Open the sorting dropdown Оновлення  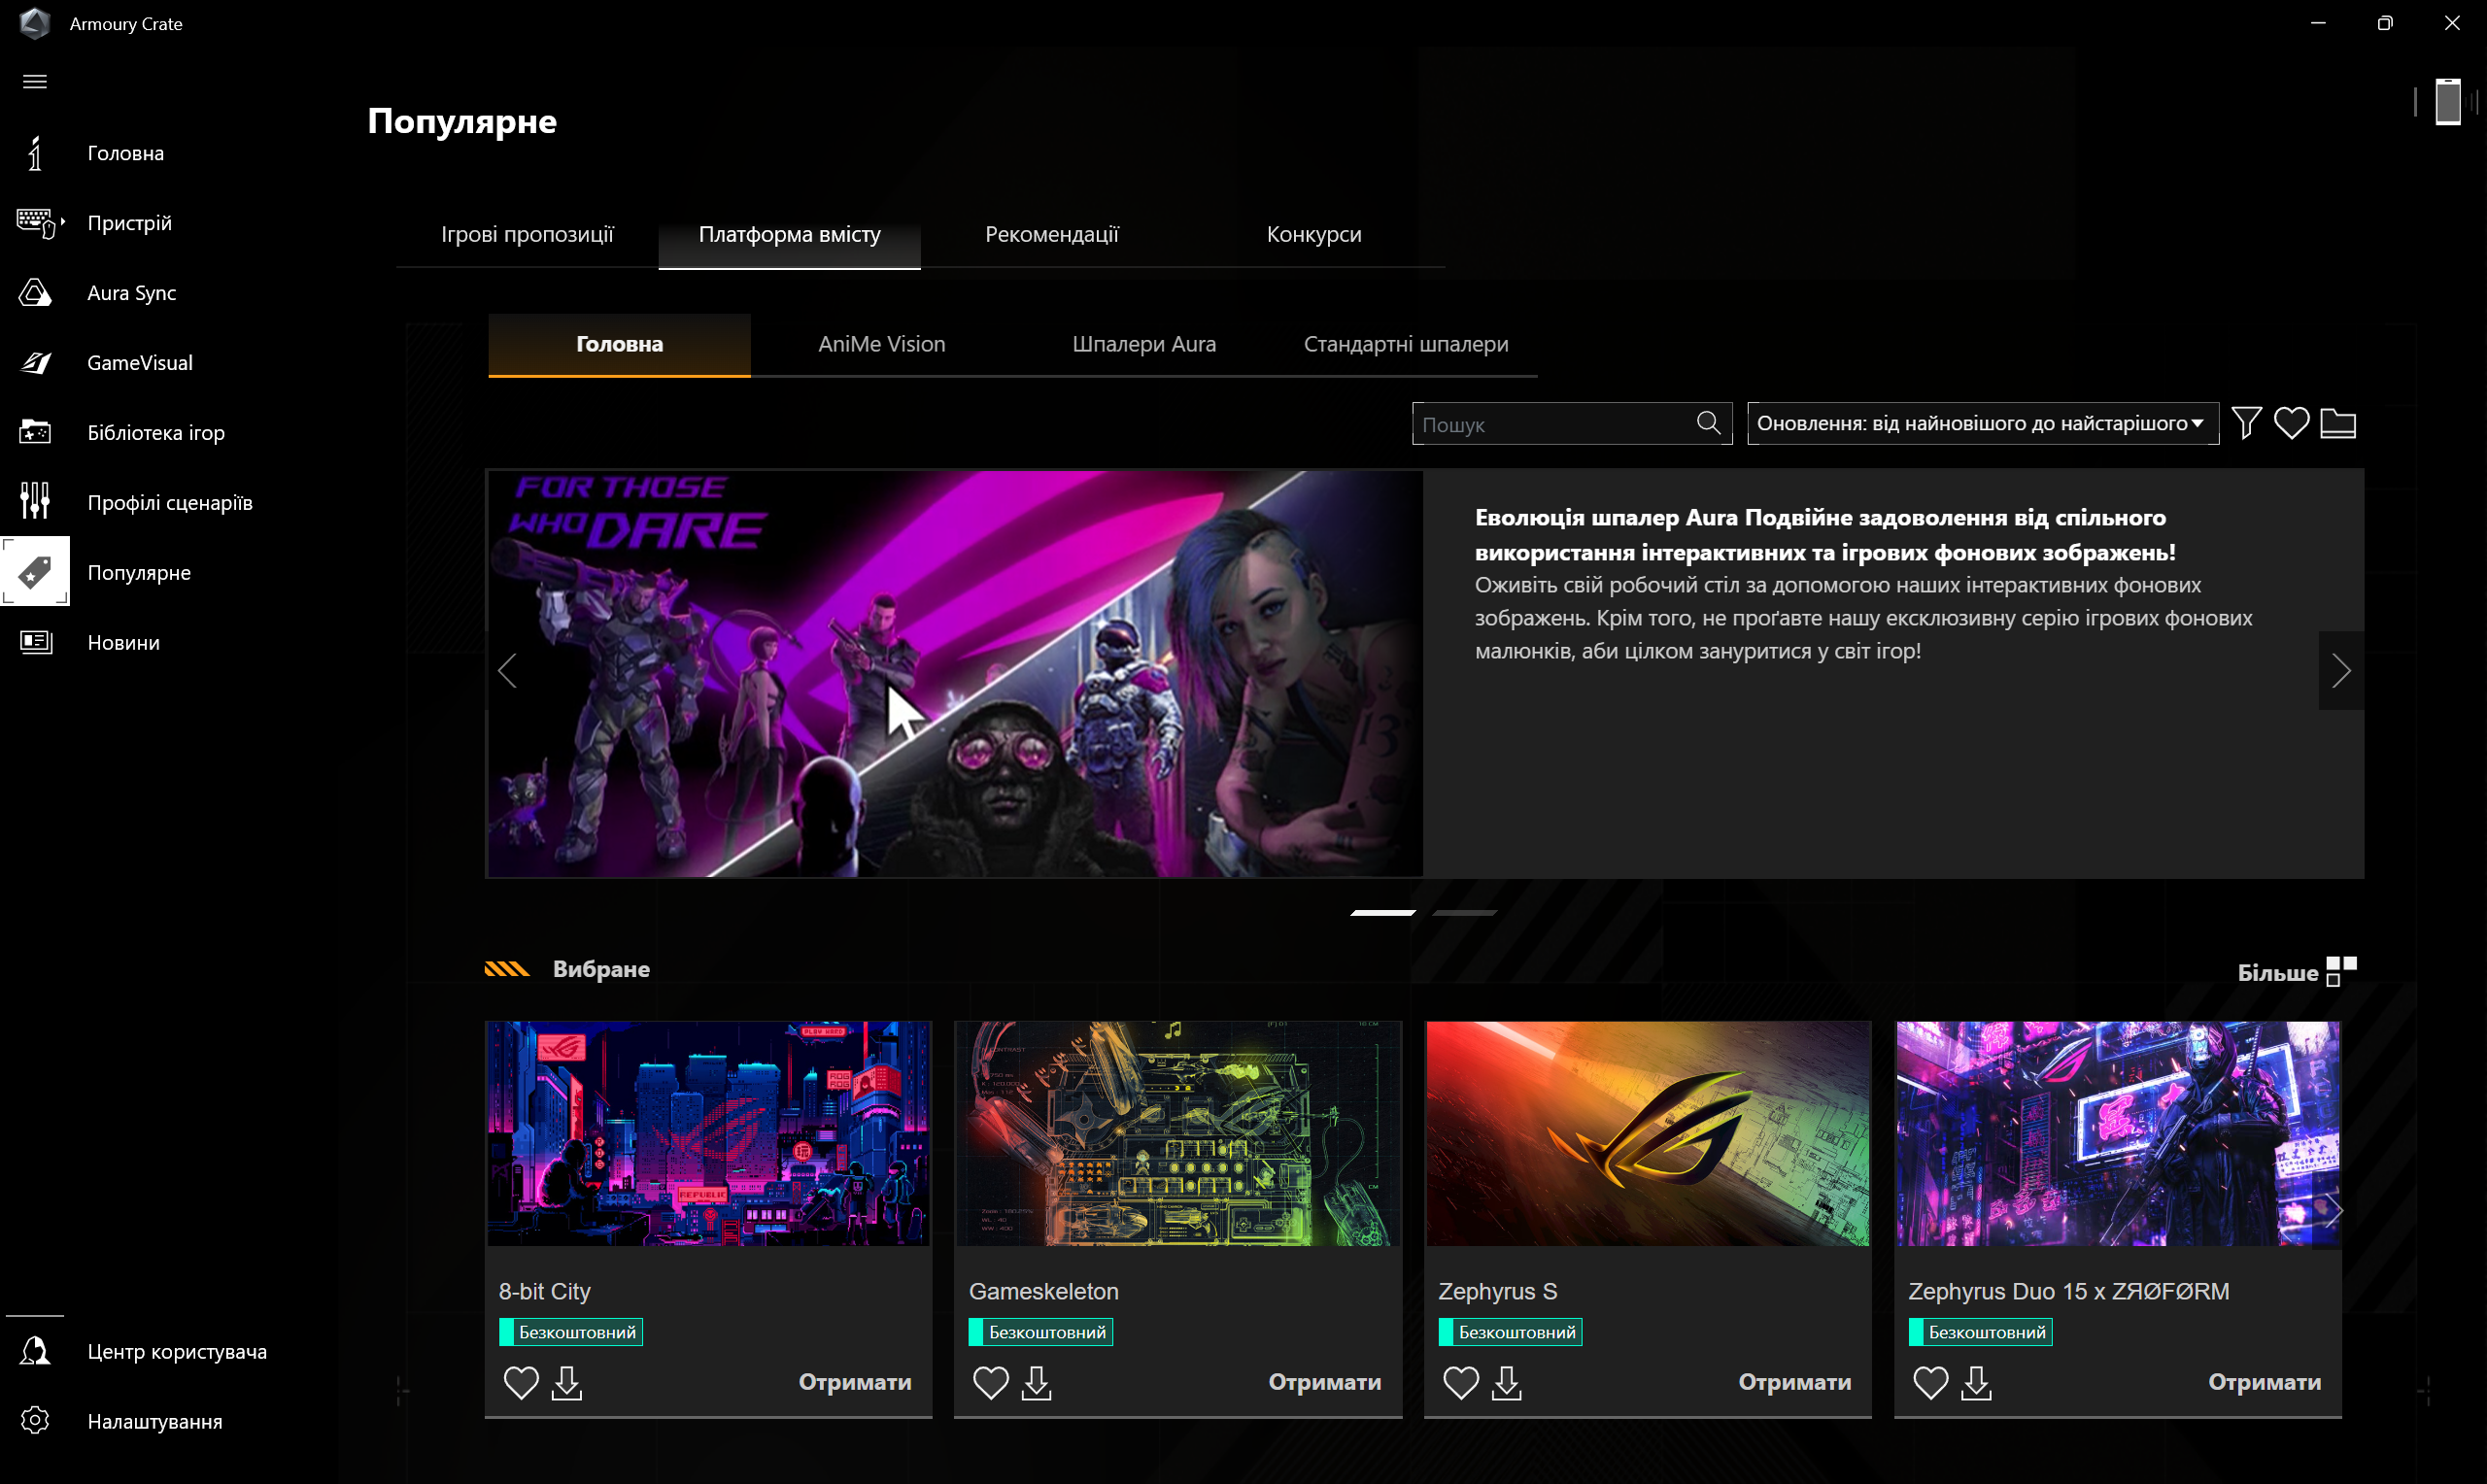(1981, 423)
